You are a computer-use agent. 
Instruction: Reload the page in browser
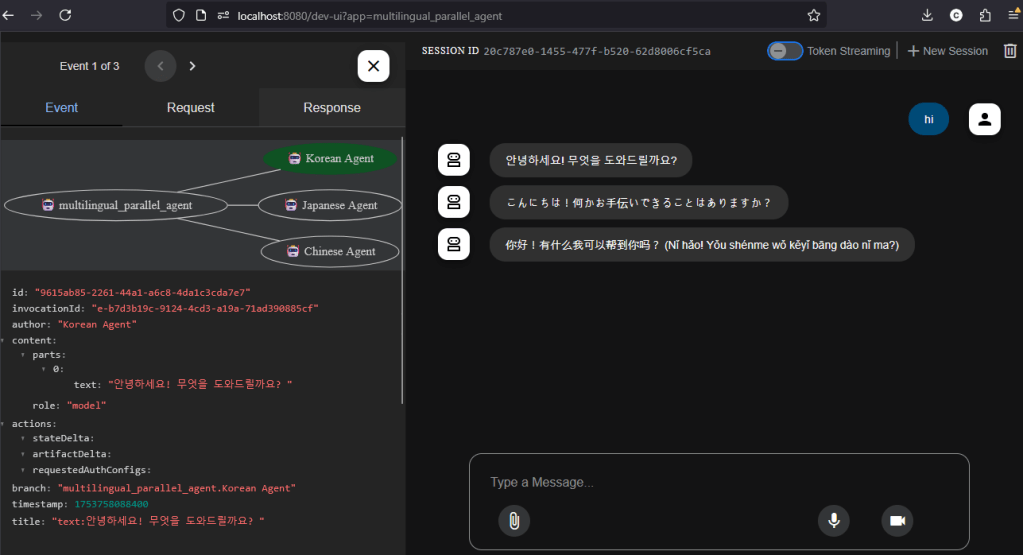click(65, 16)
